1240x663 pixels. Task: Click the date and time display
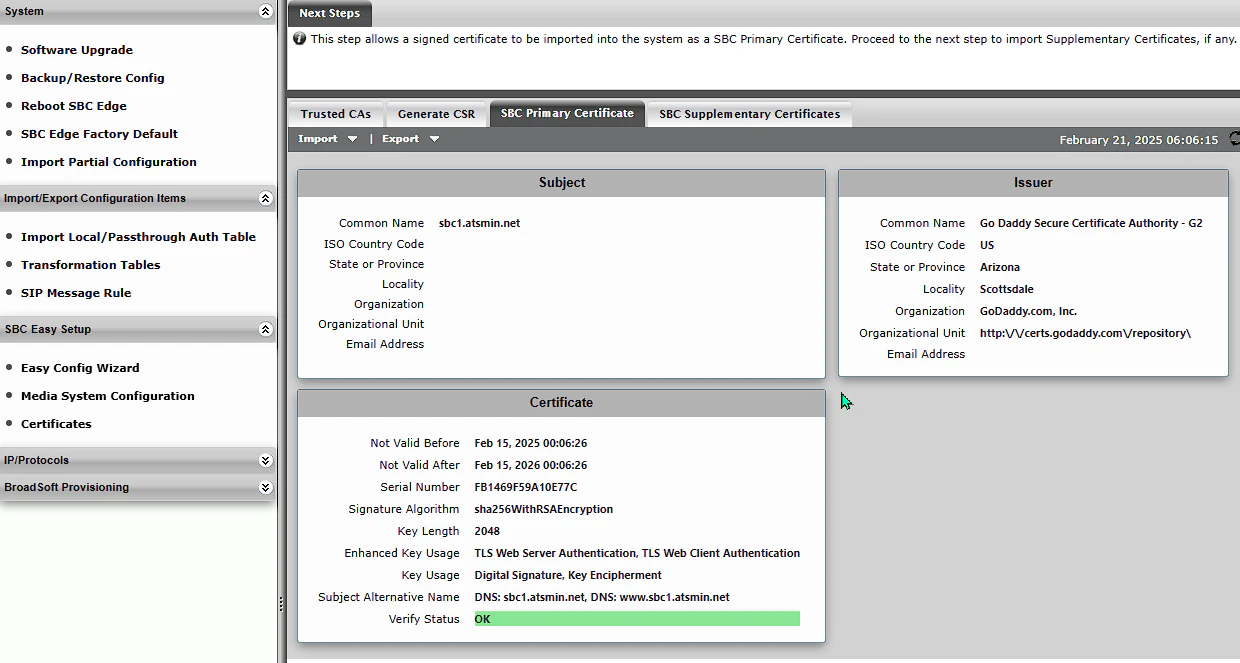(1139, 140)
